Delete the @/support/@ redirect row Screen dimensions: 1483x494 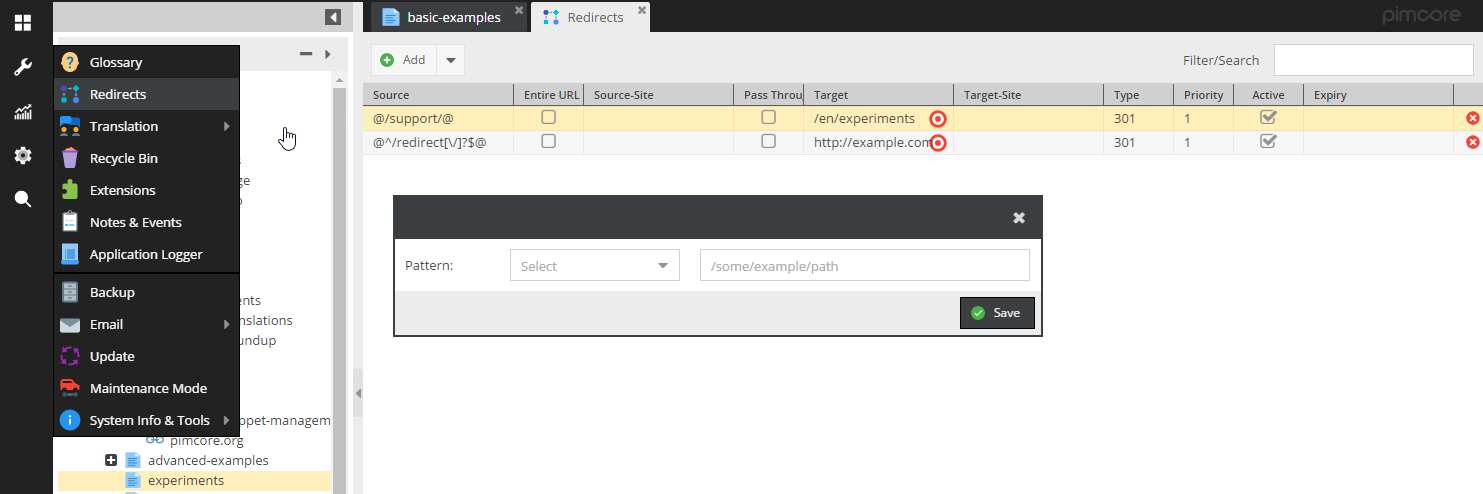point(1472,119)
